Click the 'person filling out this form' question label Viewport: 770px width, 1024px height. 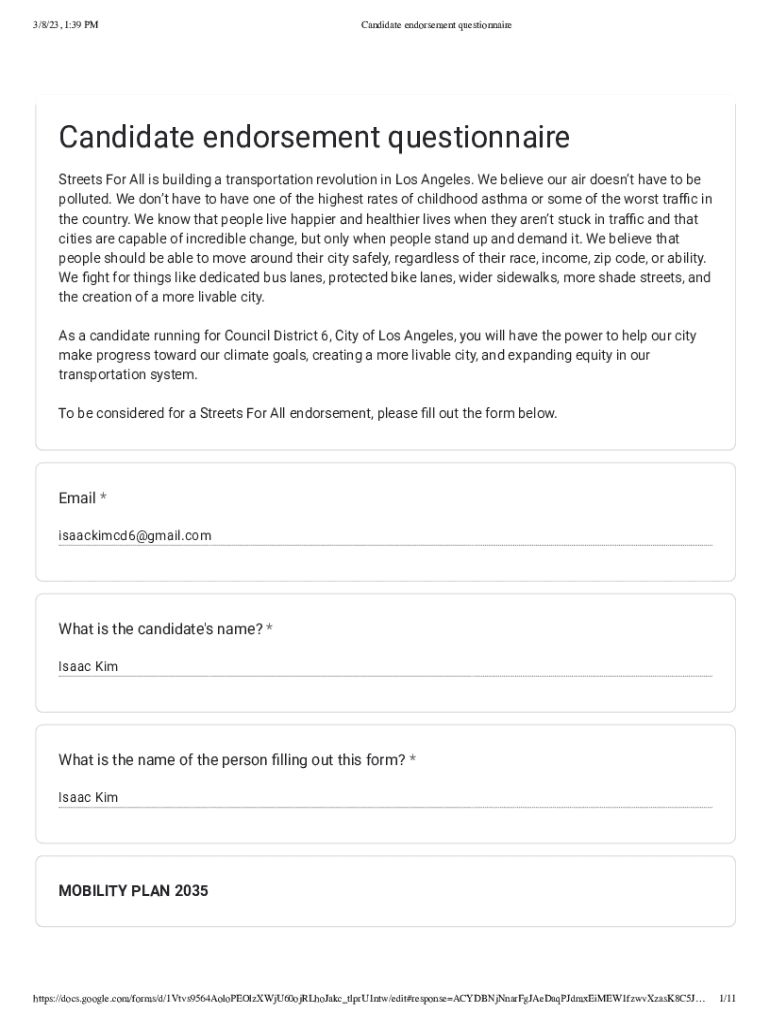coord(231,760)
